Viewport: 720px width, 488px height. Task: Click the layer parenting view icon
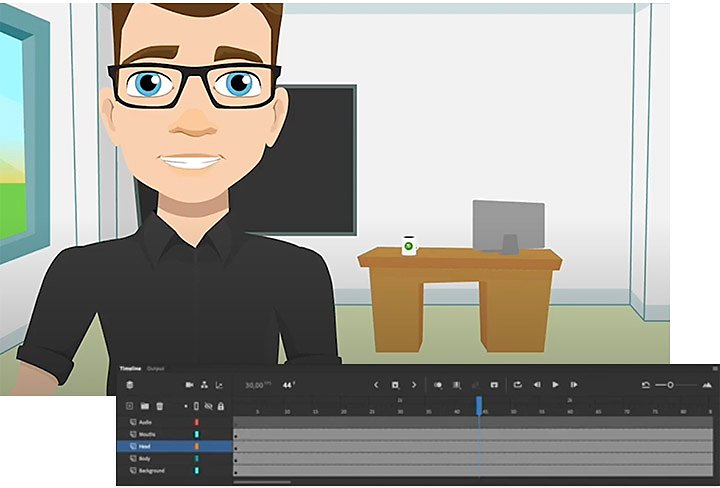(x=205, y=385)
